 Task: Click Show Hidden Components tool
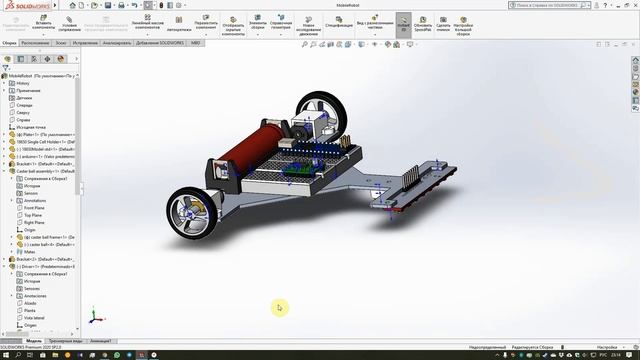(x=233, y=26)
